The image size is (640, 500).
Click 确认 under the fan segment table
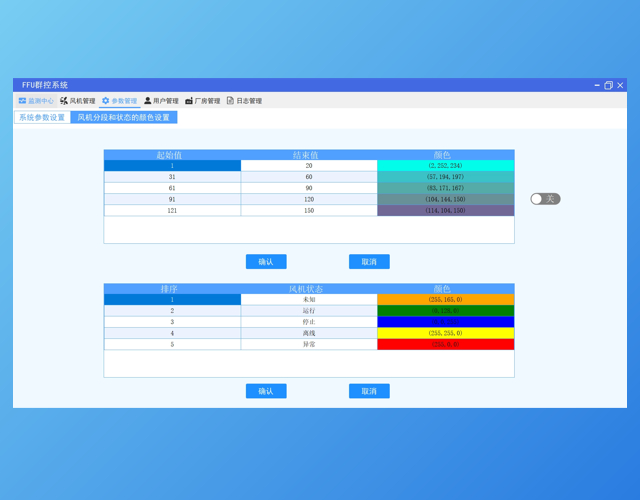coord(266,262)
